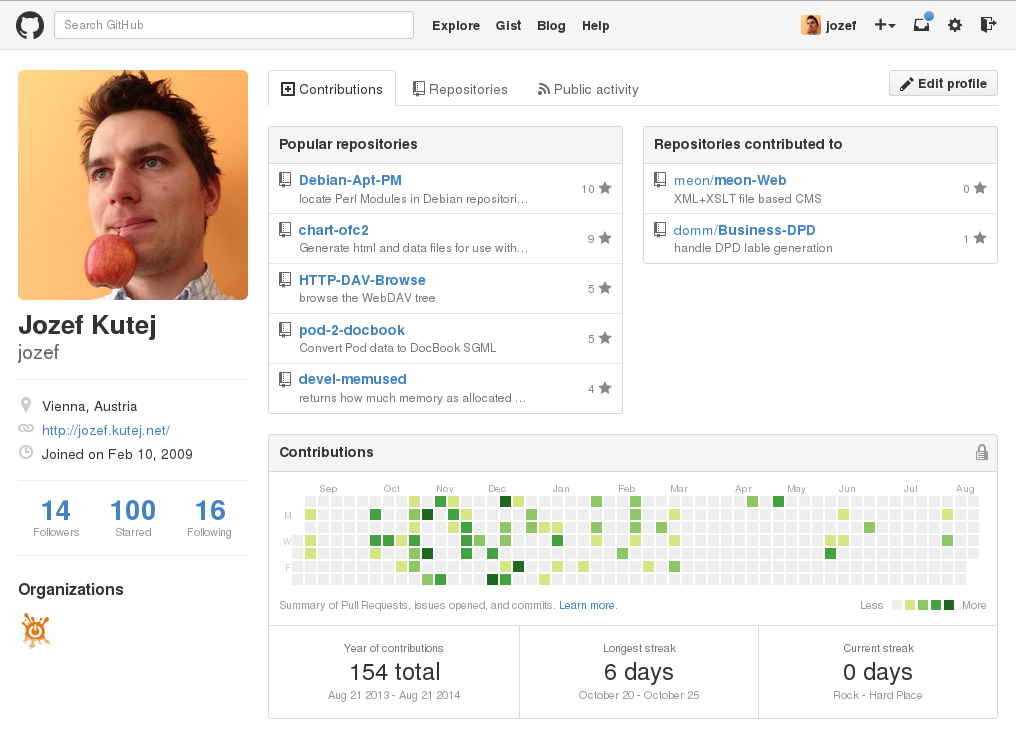Click the repo icon beside Business-DPD

point(660,229)
